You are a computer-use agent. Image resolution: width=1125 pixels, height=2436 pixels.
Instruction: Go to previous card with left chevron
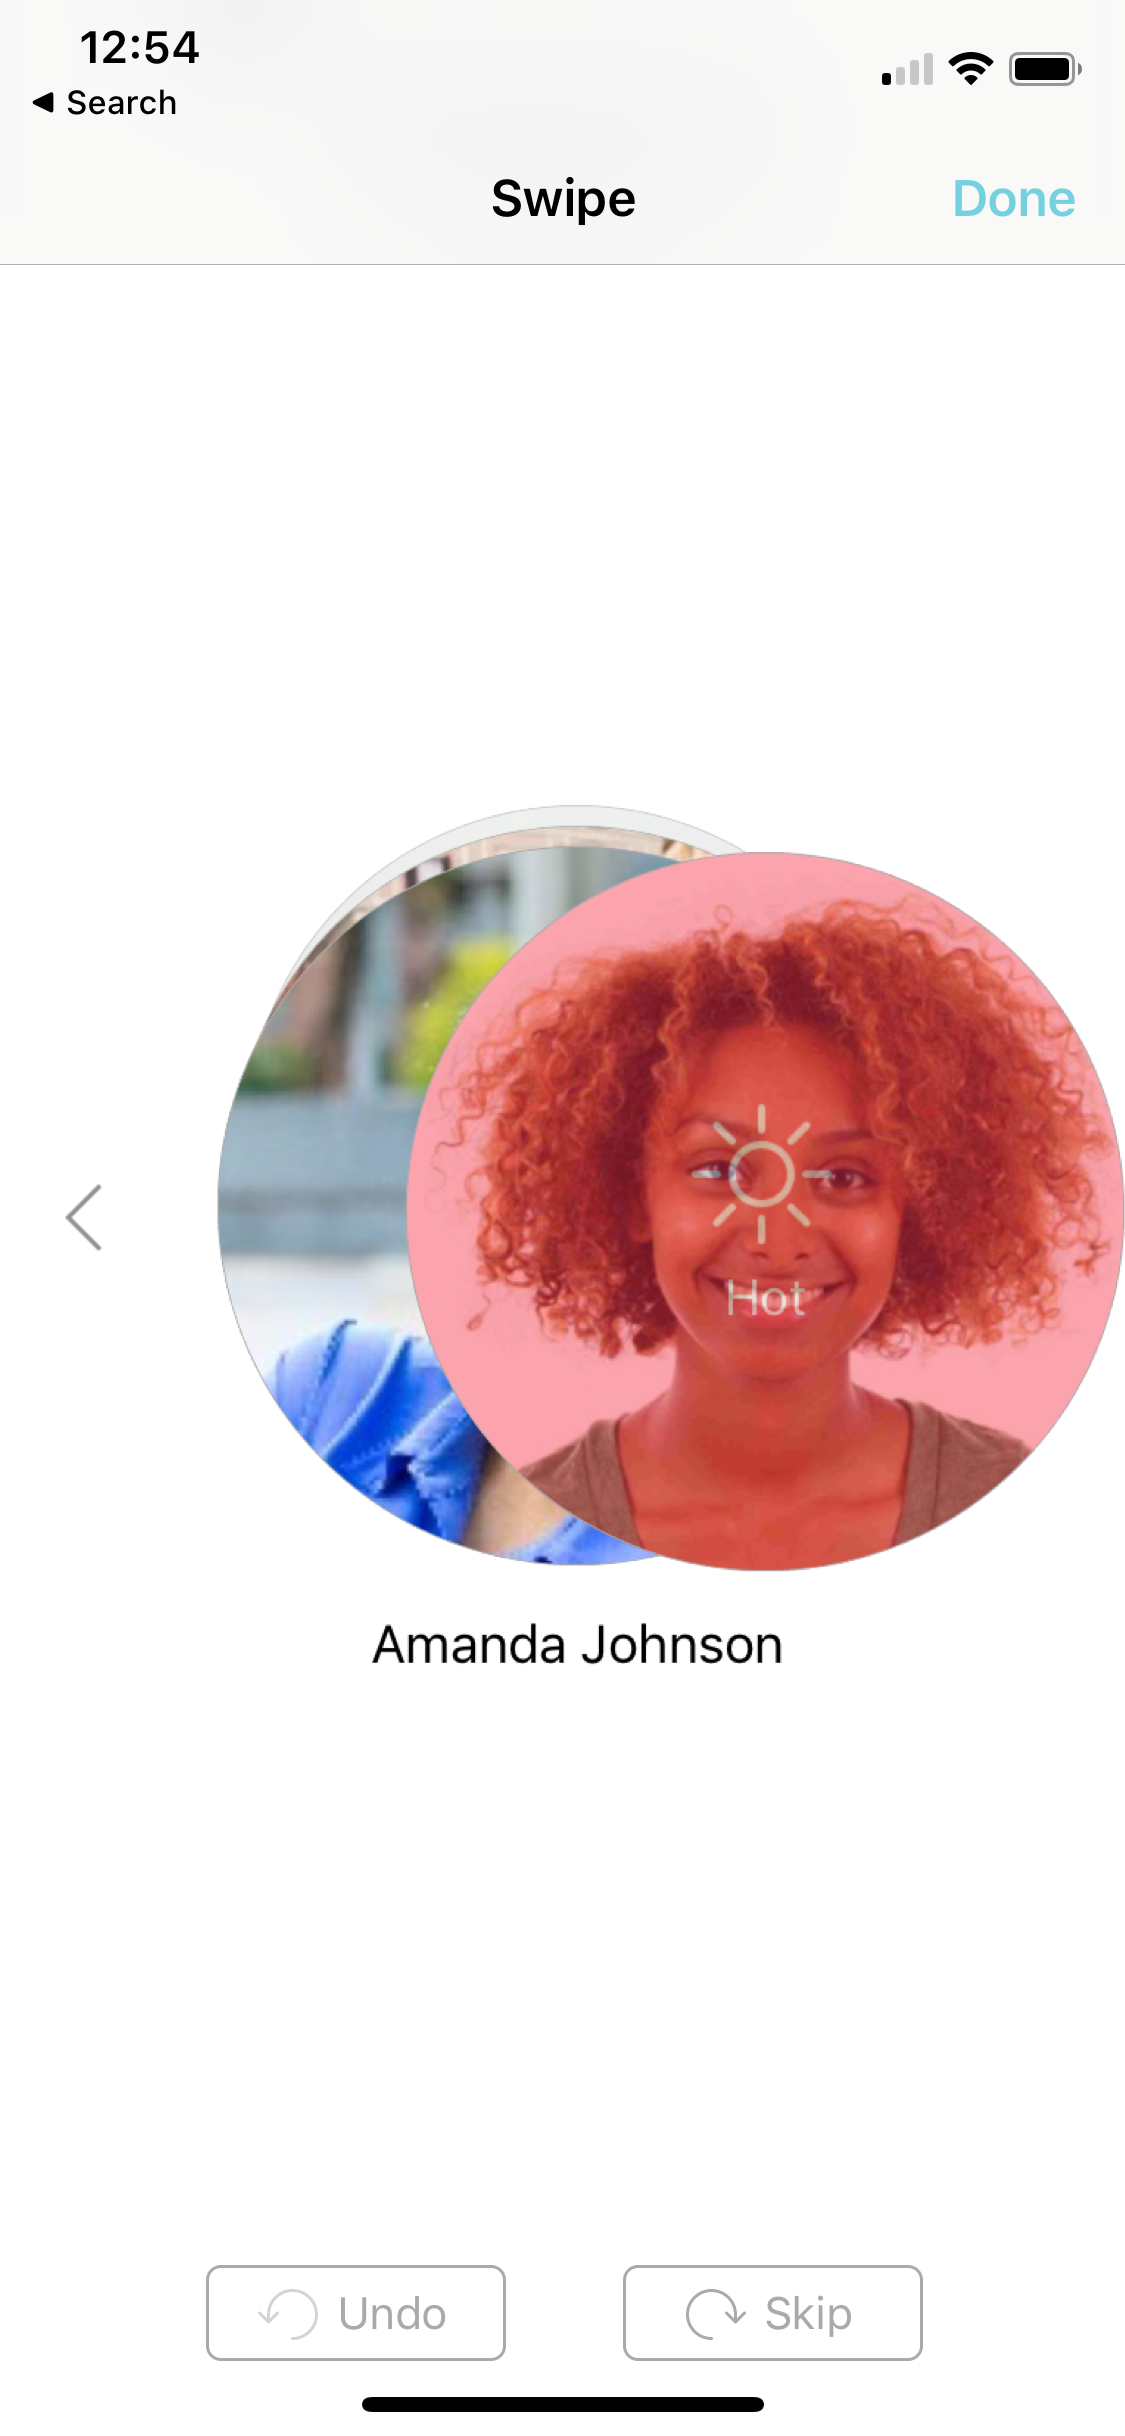[x=84, y=1217]
